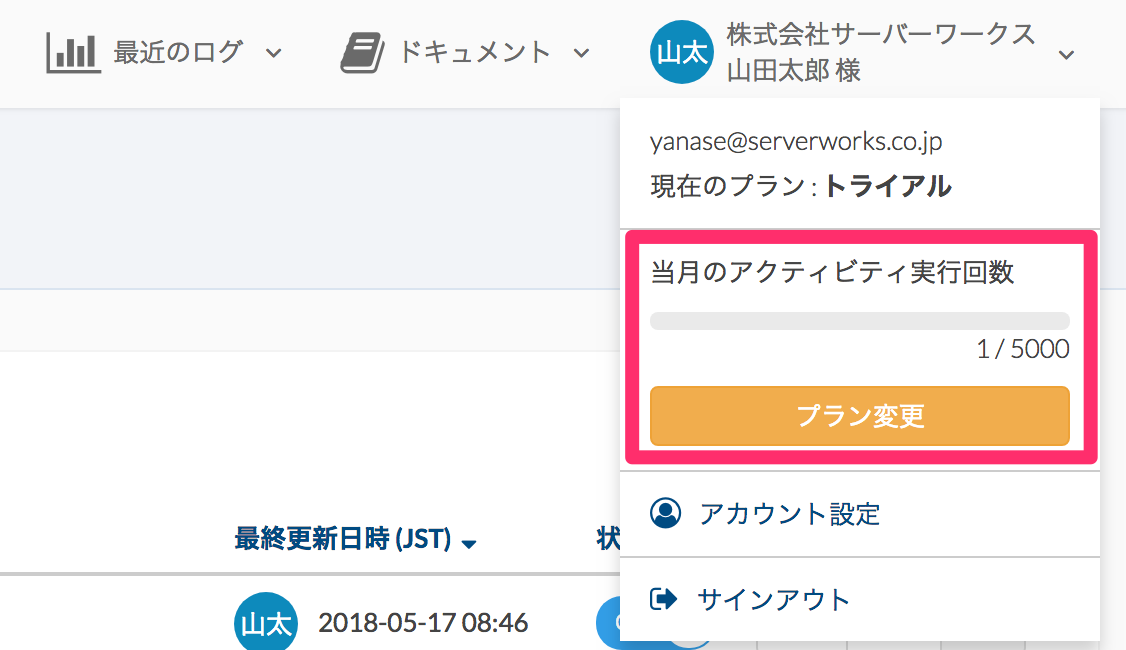
Task: Click the yanase@serverworks.co.jp email text
Action: click(796, 141)
